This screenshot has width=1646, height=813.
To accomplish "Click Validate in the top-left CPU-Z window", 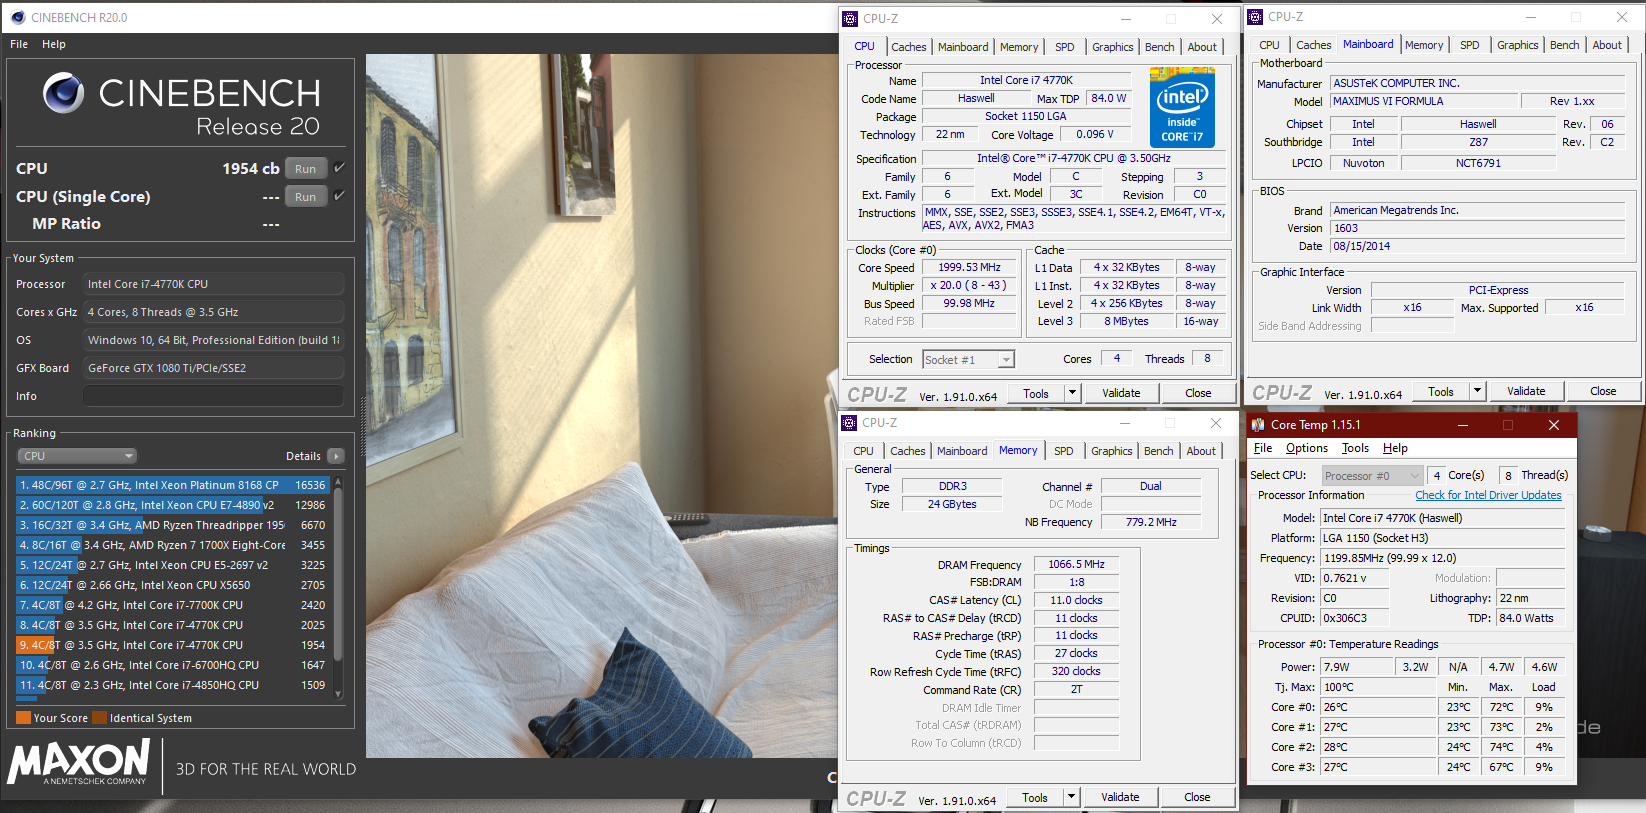I will click(x=1121, y=393).
